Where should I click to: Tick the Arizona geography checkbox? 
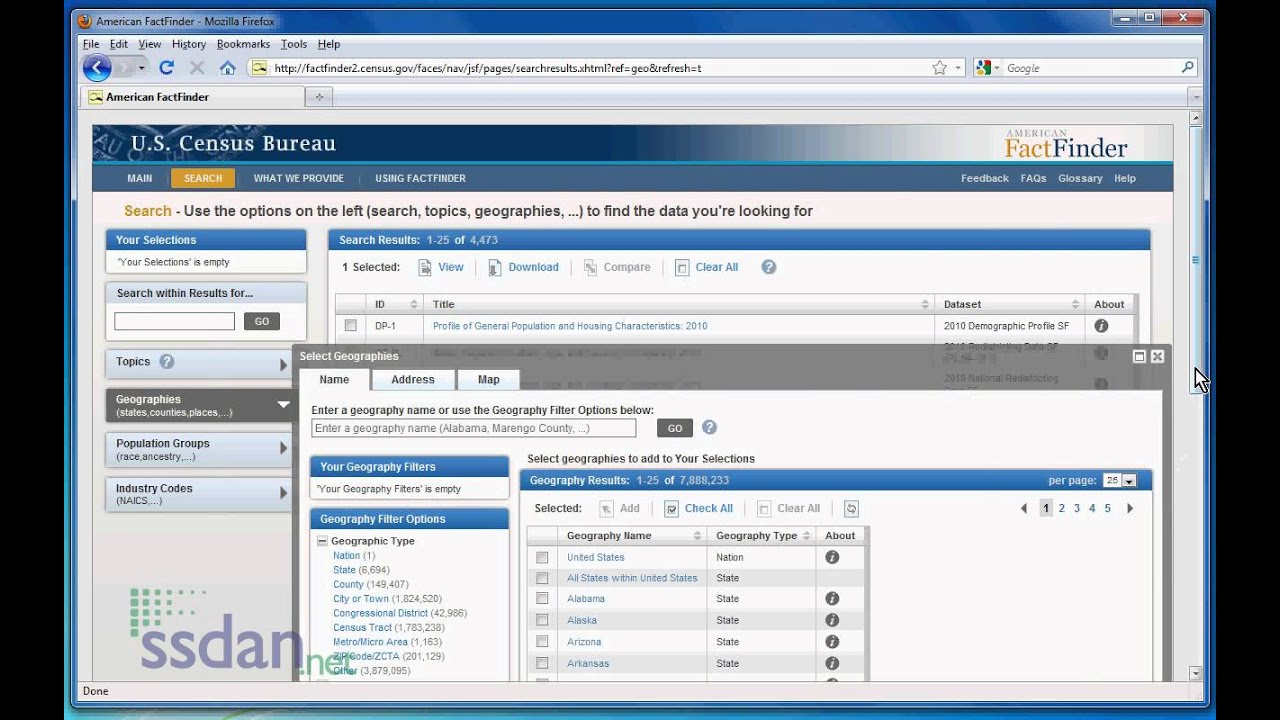542,642
